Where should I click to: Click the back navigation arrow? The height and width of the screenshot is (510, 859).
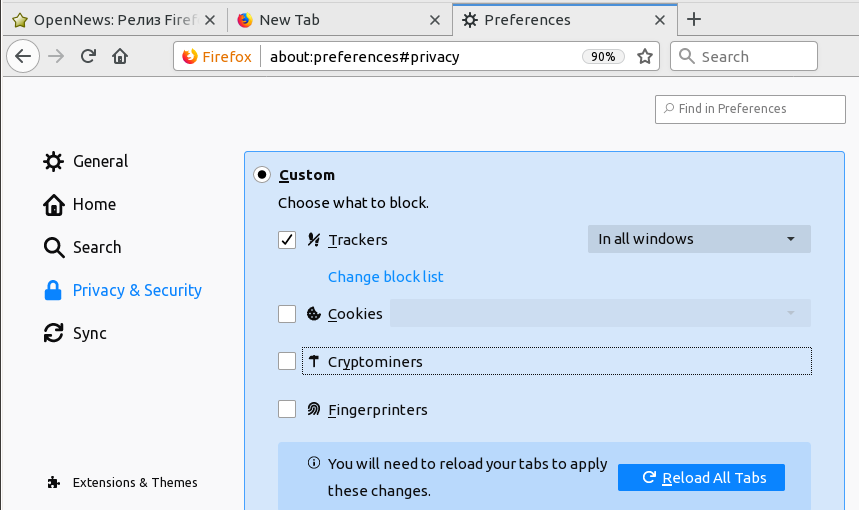[24, 57]
